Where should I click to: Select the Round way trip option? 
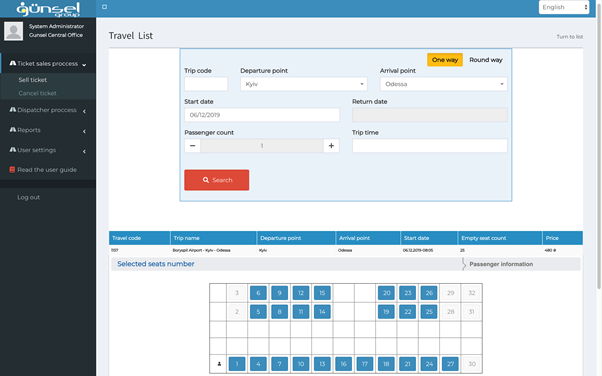pyautogui.click(x=486, y=60)
